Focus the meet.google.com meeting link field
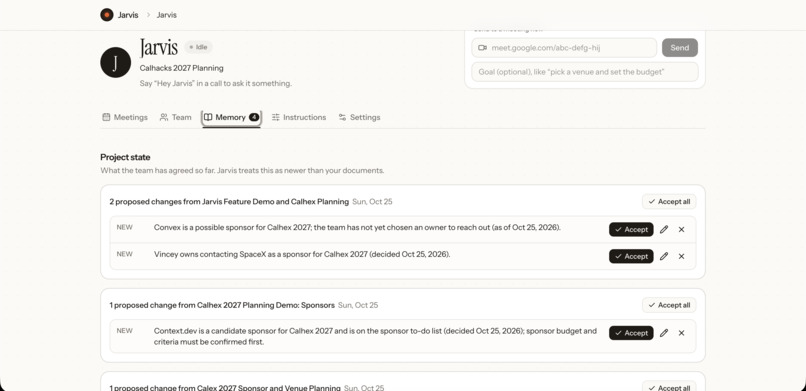This screenshot has height=391, width=806. (564, 48)
